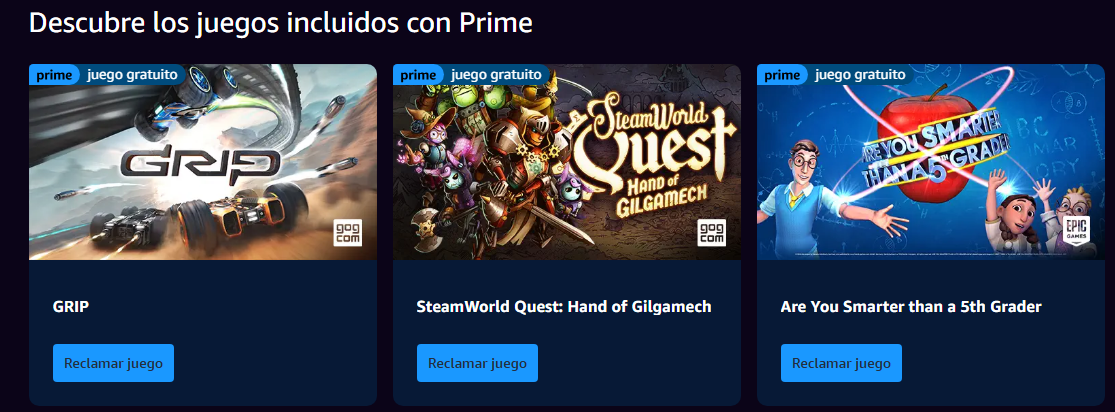Open the Are You Smarter cover artwork
The image size is (1115, 412).
tap(931, 162)
